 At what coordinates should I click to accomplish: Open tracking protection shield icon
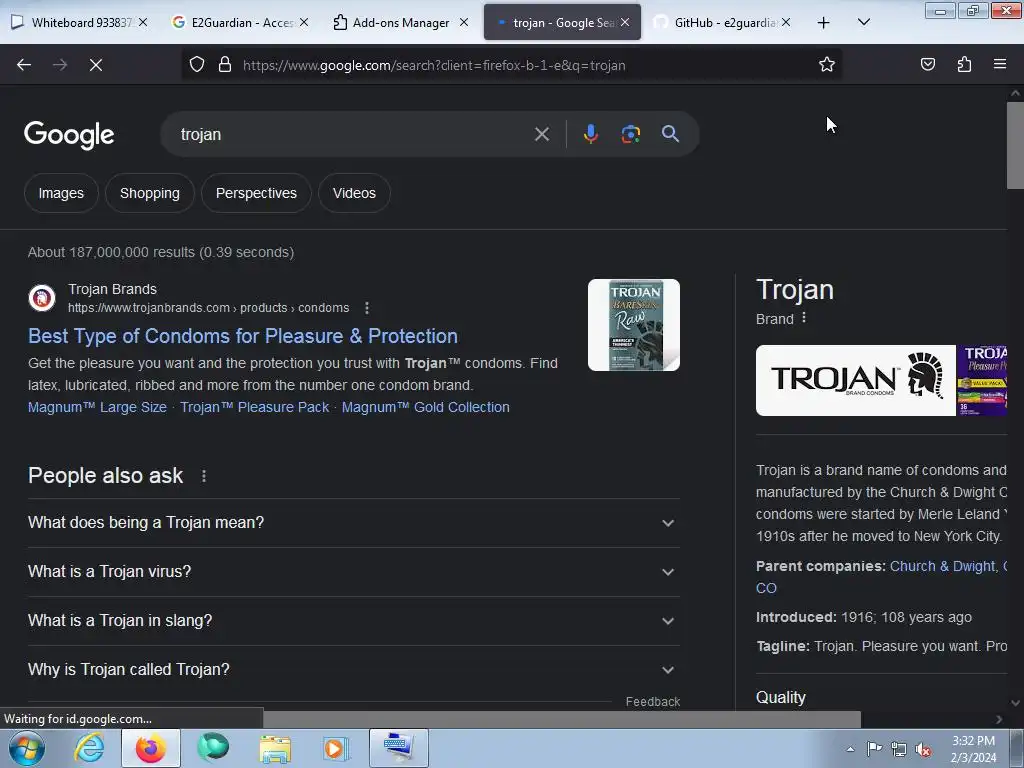coord(197,65)
